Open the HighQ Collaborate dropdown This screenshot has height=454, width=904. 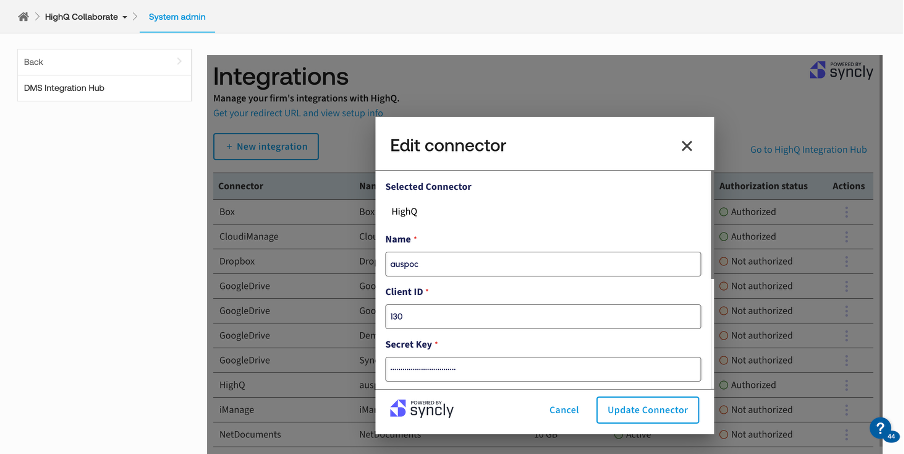(x=86, y=17)
